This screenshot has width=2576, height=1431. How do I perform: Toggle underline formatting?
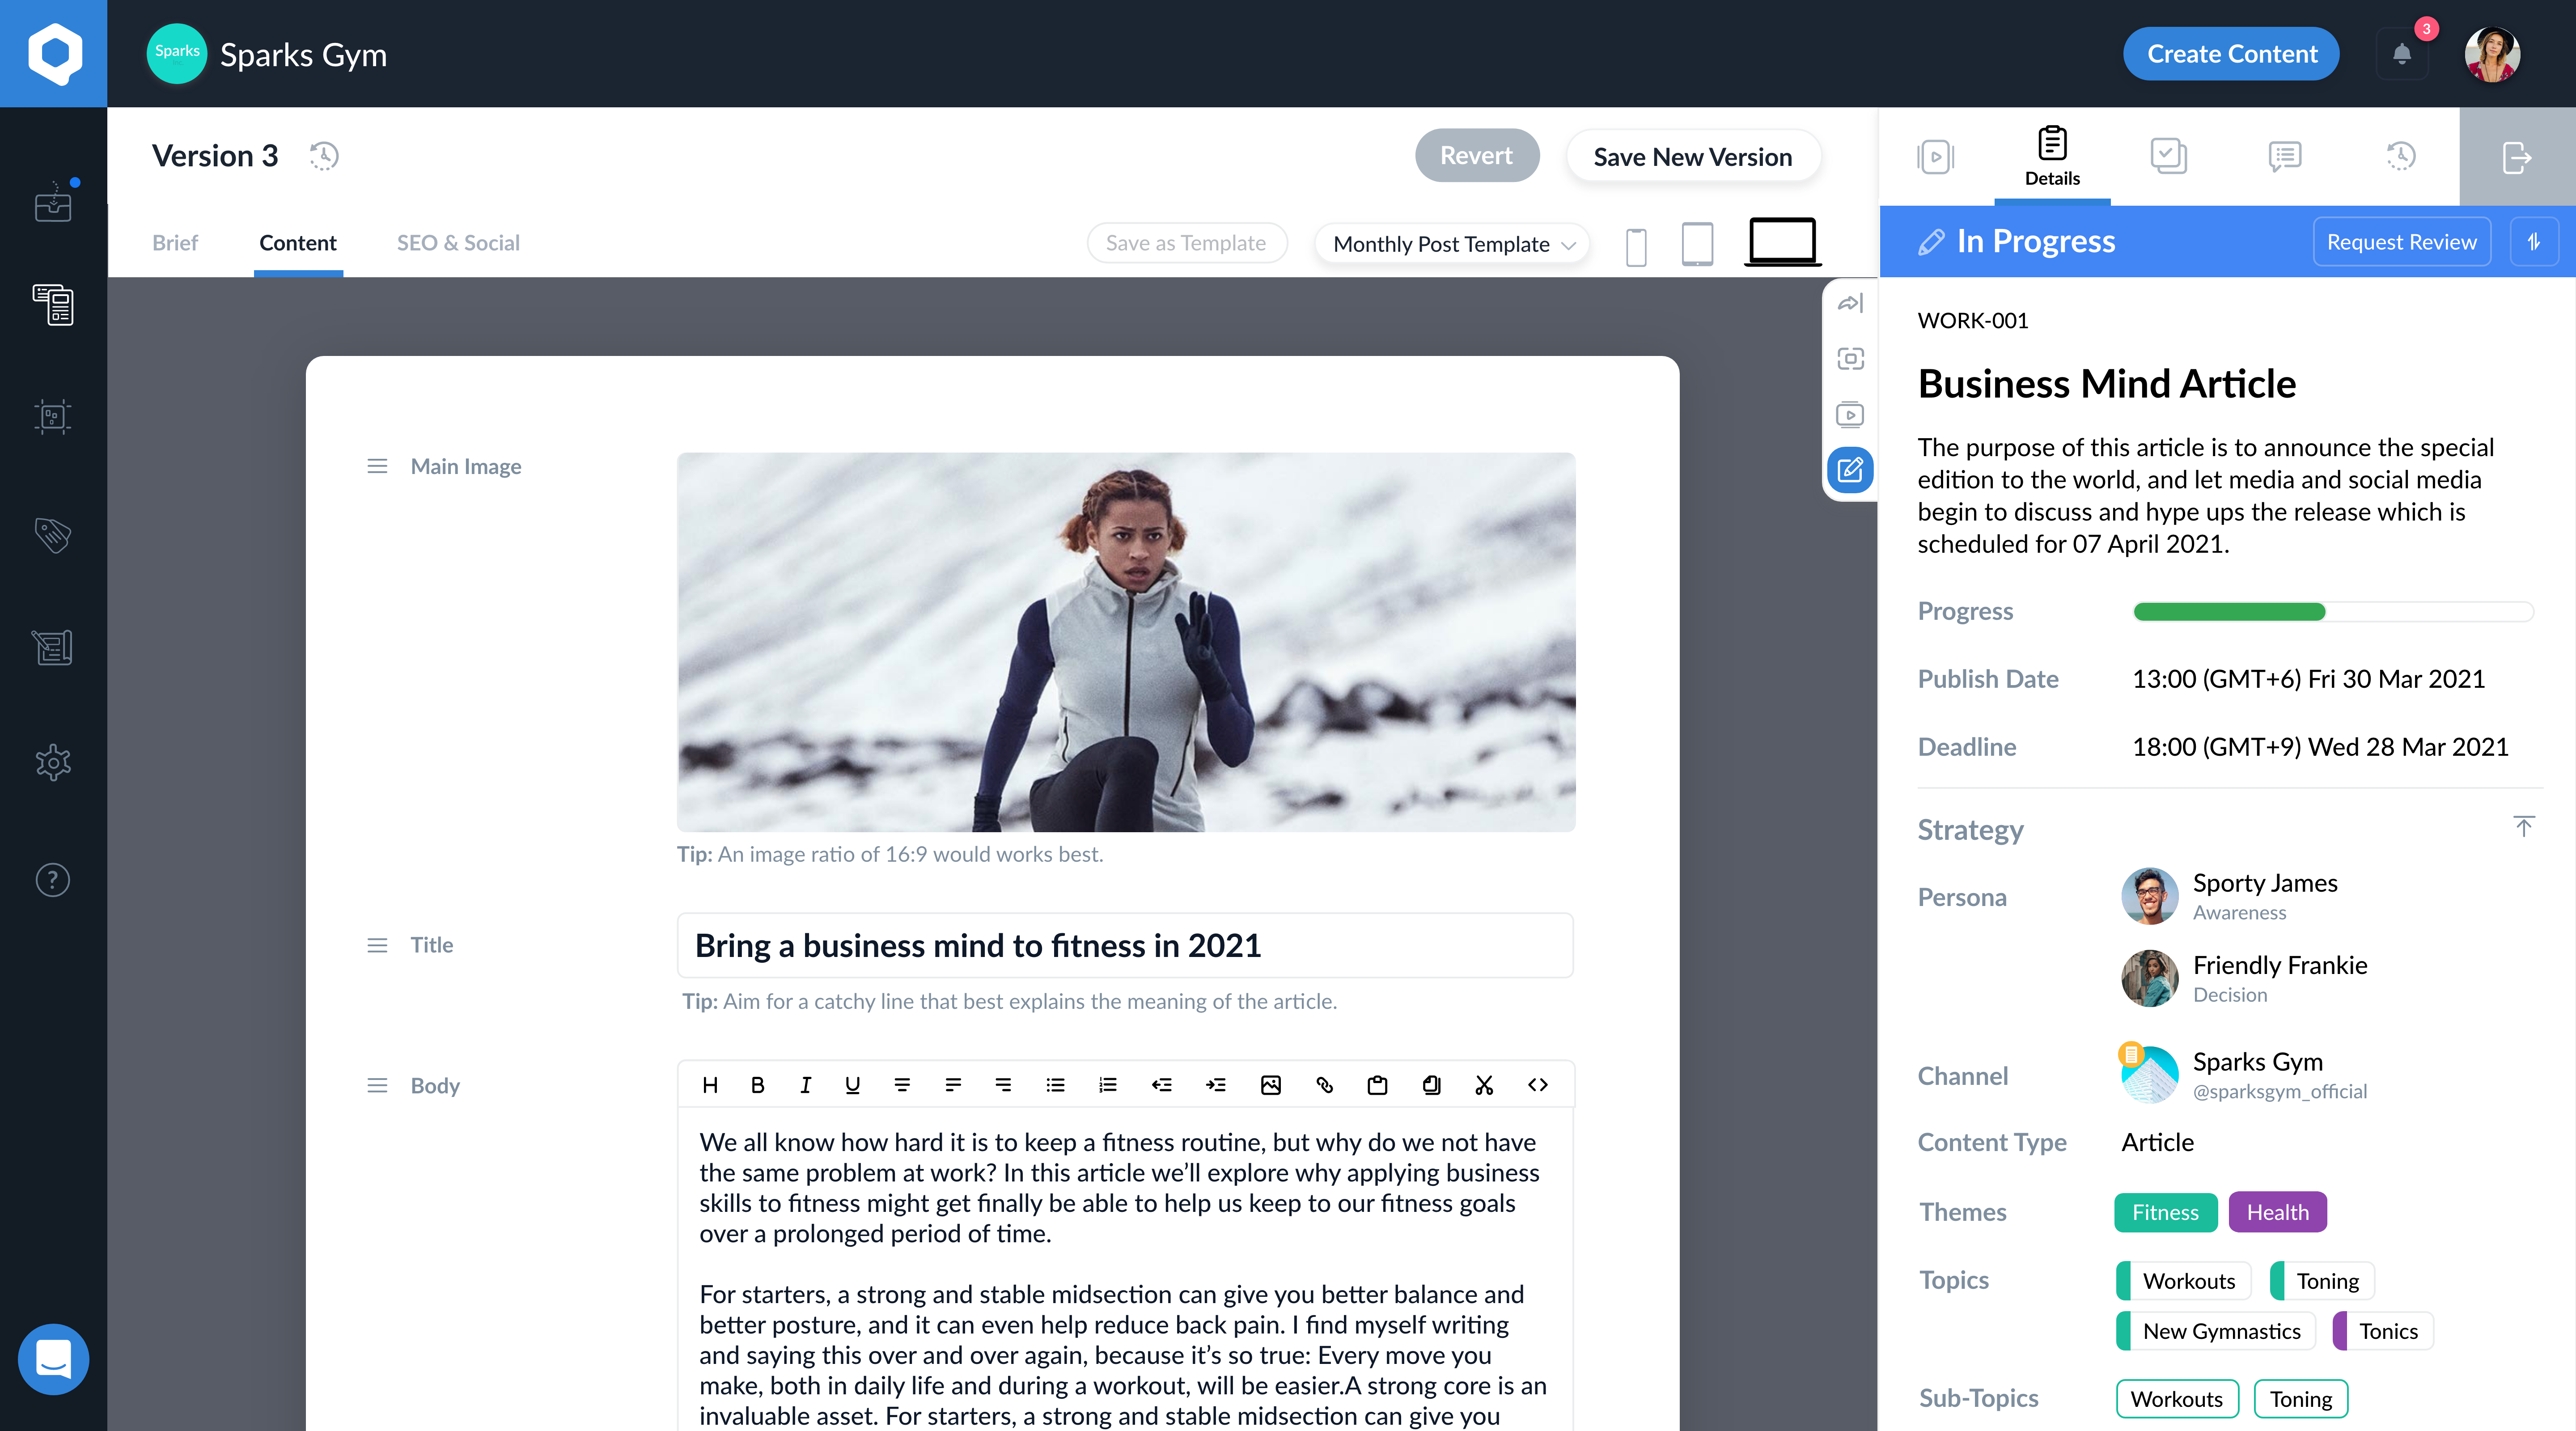[852, 1085]
